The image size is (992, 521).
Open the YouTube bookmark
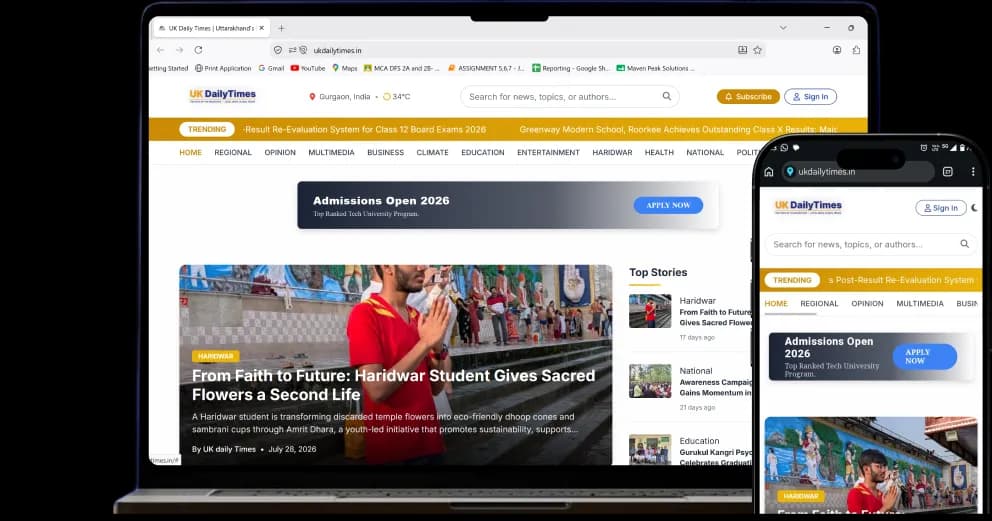click(x=308, y=68)
